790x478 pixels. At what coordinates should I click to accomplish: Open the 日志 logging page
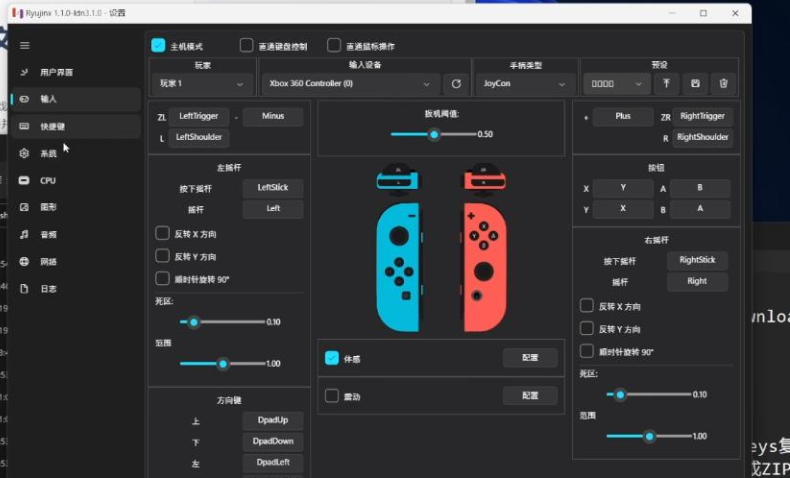(76, 289)
